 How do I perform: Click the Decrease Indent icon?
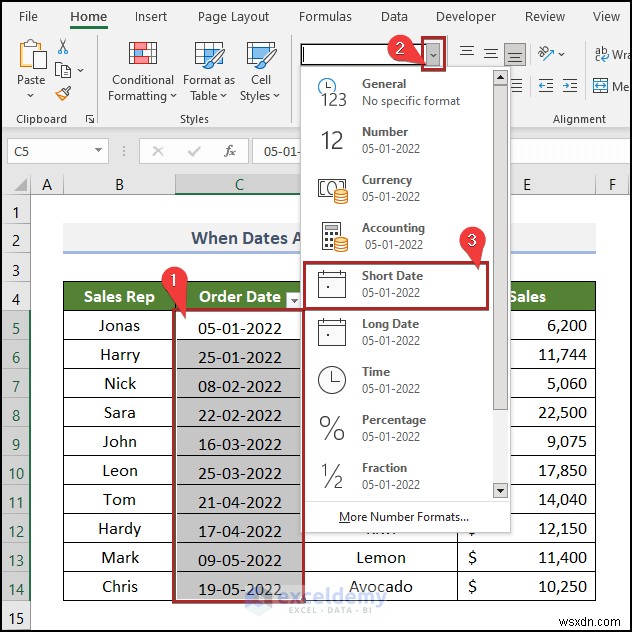546,85
